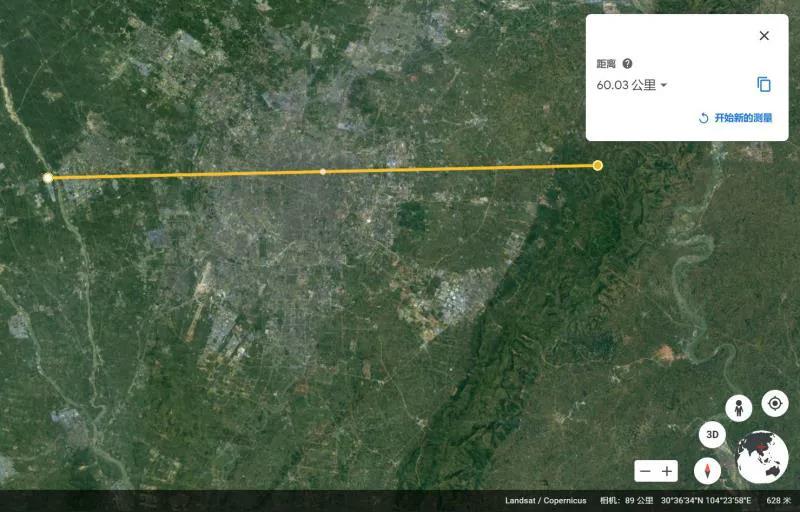Select the western start point of line
Image resolution: width=800 pixels, height=512 pixels.
48,178
